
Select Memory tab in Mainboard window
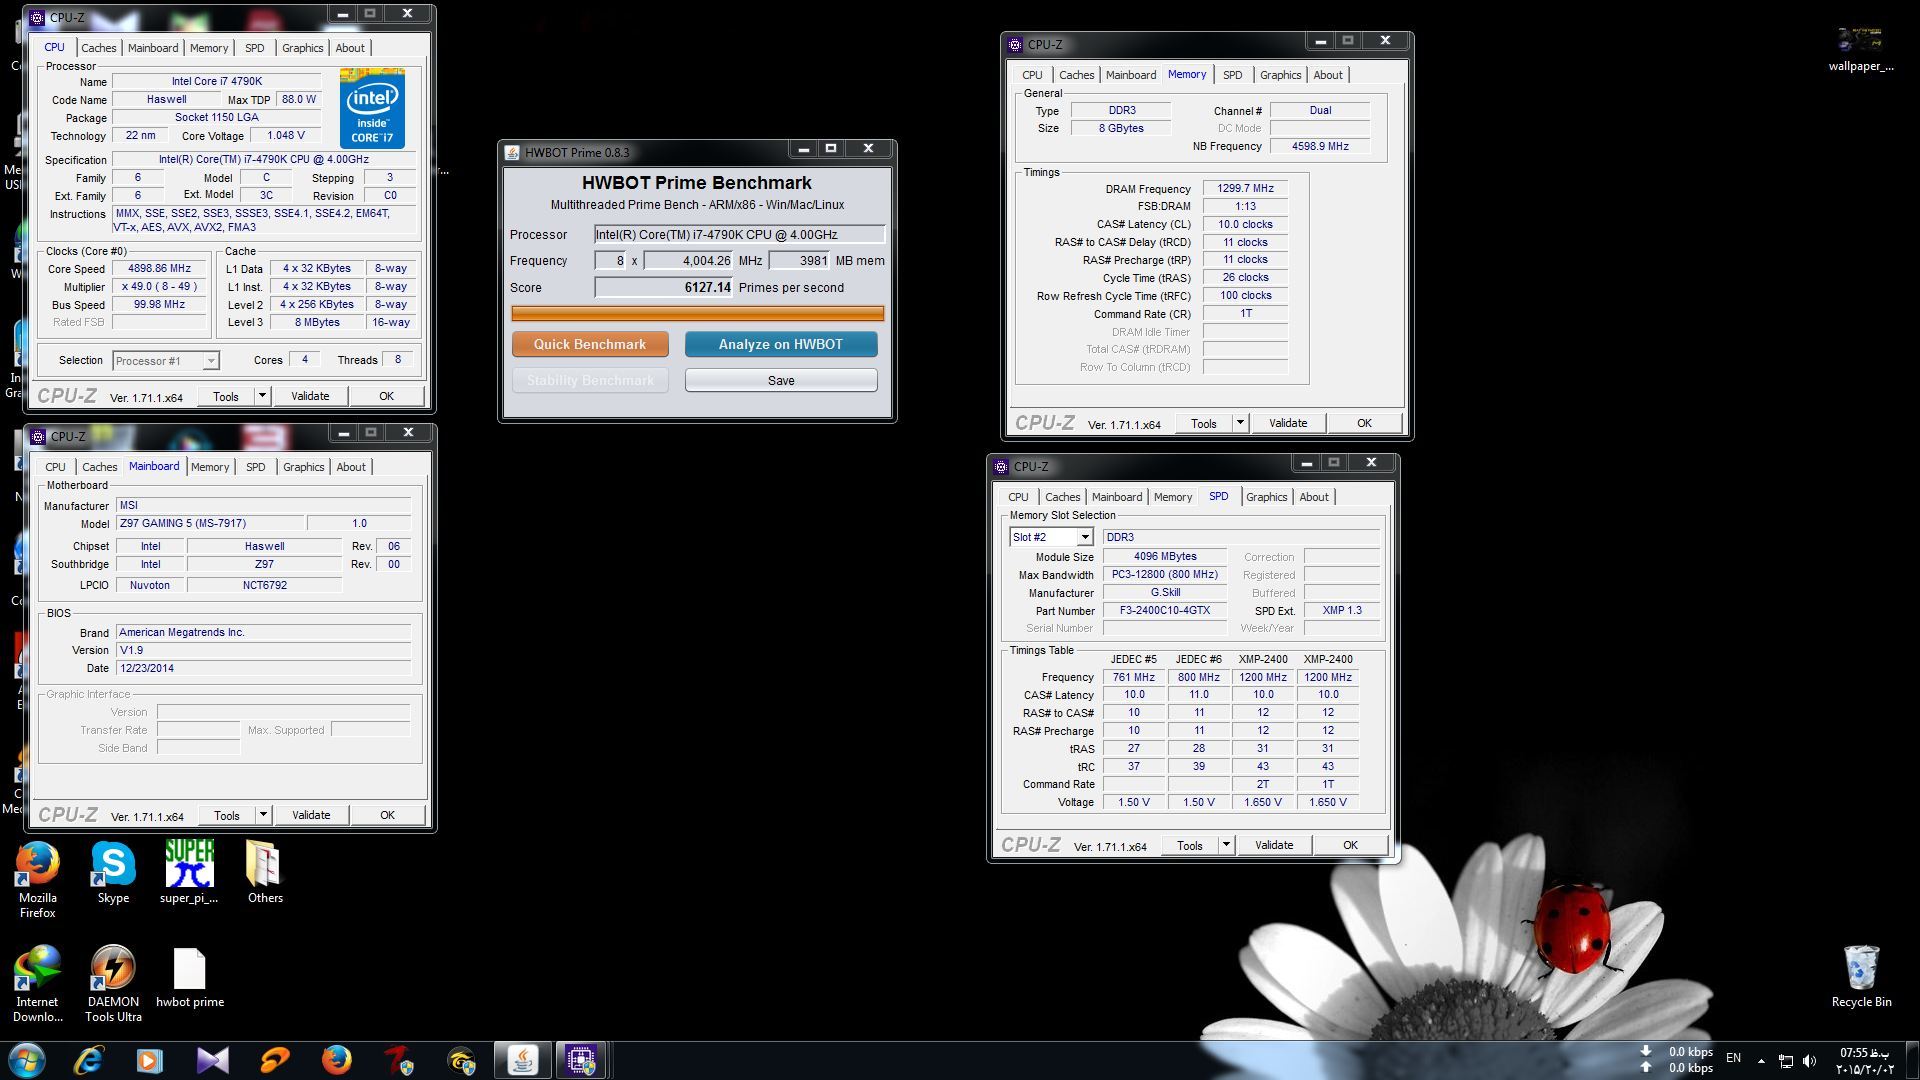tap(210, 467)
